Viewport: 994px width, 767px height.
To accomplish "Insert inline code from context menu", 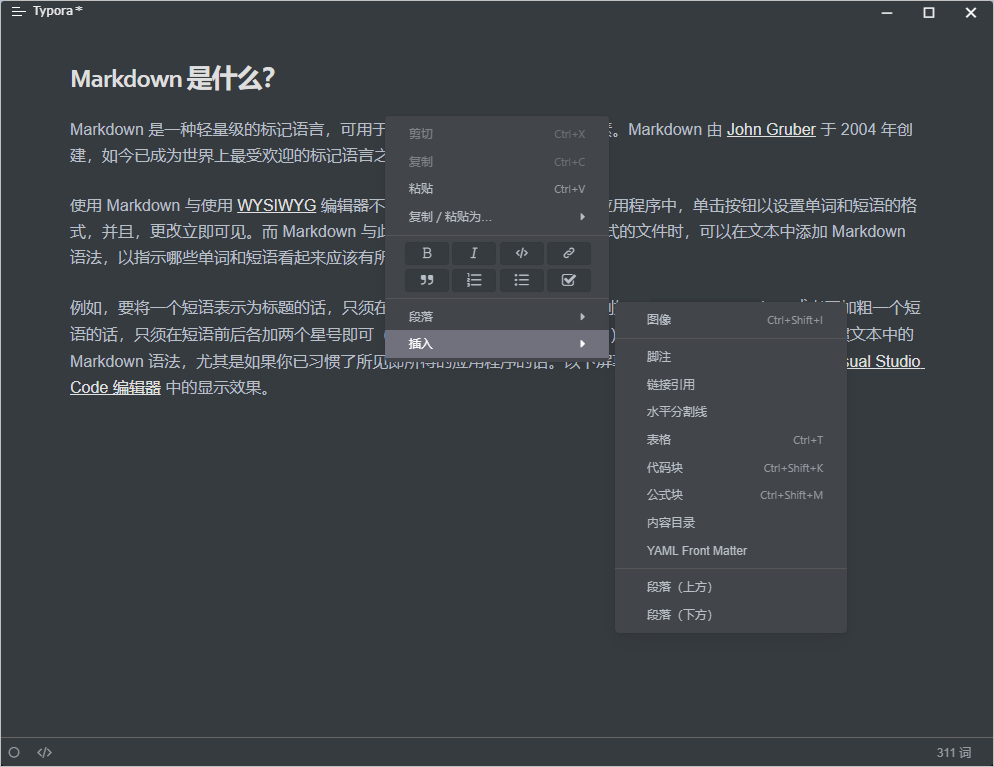I will 521,253.
